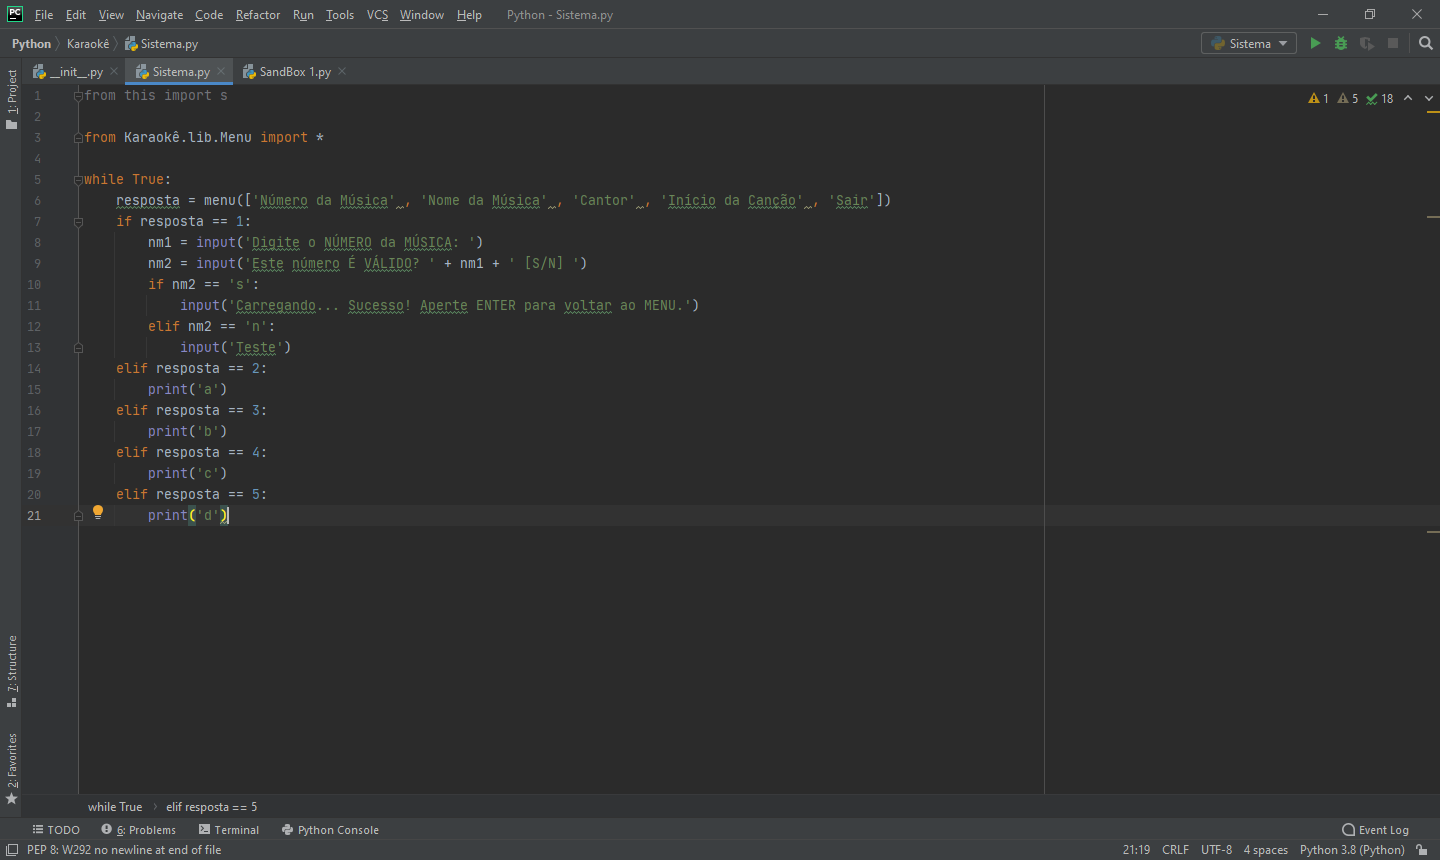Open the Refactor menu
The width and height of the screenshot is (1440, 860).
[258, 15]
